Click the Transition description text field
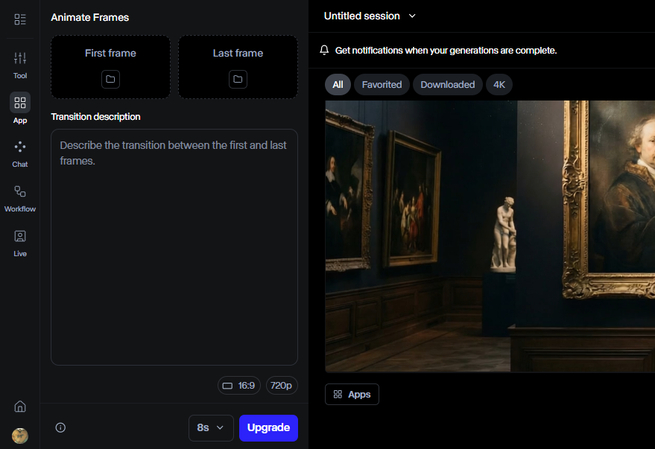Viewport: 655px width, 449px height. (174, 246)
